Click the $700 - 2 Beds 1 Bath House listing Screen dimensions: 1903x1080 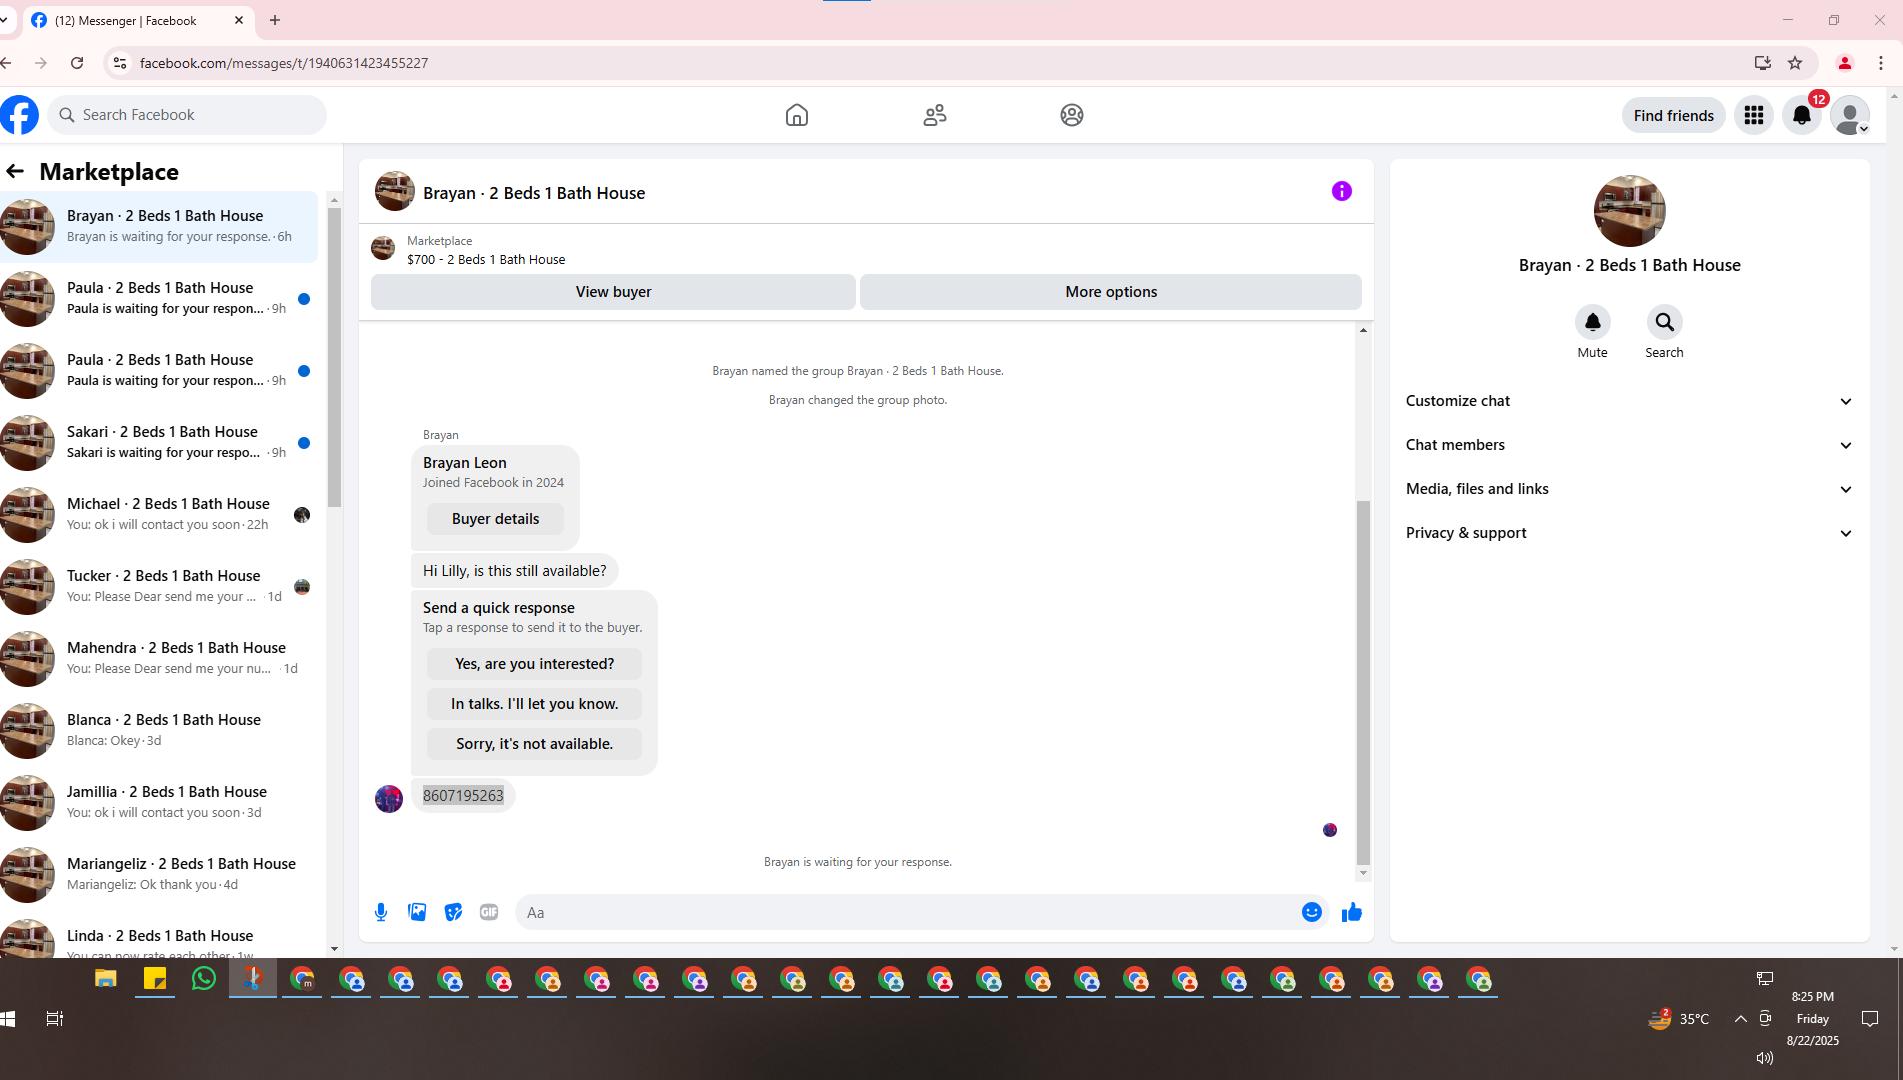pos(486,259)
